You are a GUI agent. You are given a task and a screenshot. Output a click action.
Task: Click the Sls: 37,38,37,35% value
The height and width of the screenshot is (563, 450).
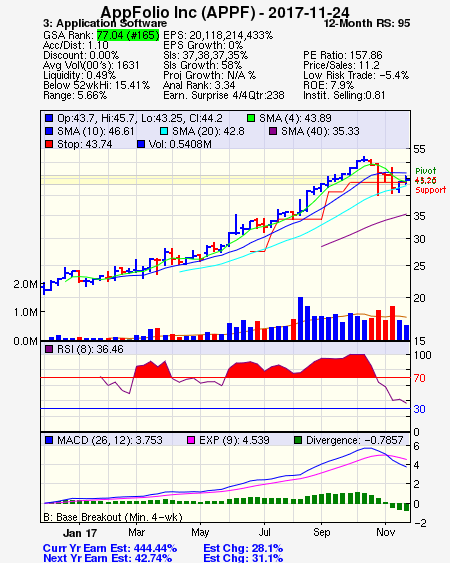[205, 55]
